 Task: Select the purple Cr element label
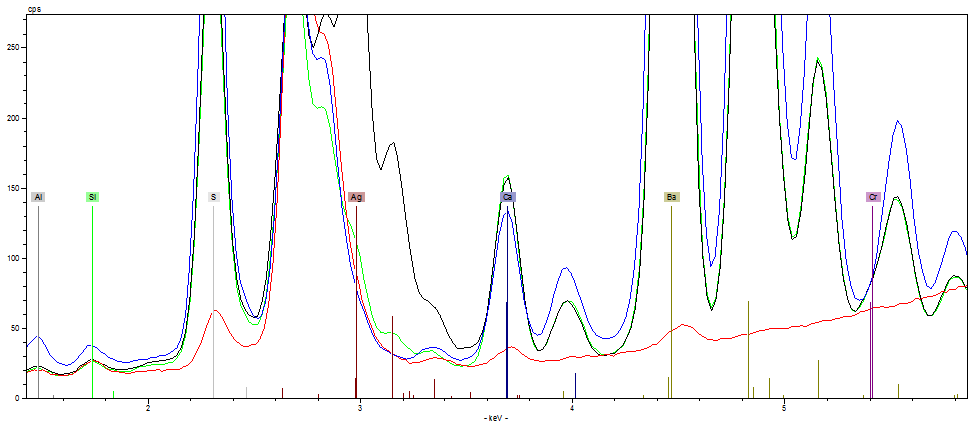(x=873, y=197)
